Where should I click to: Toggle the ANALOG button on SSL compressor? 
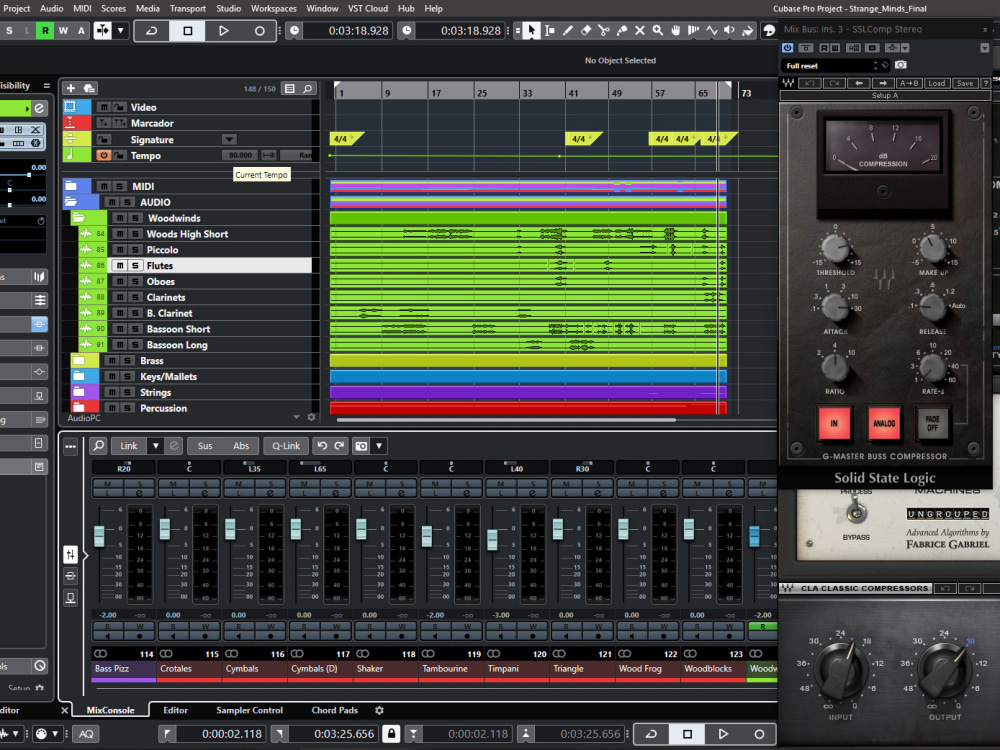coord(884,423)
